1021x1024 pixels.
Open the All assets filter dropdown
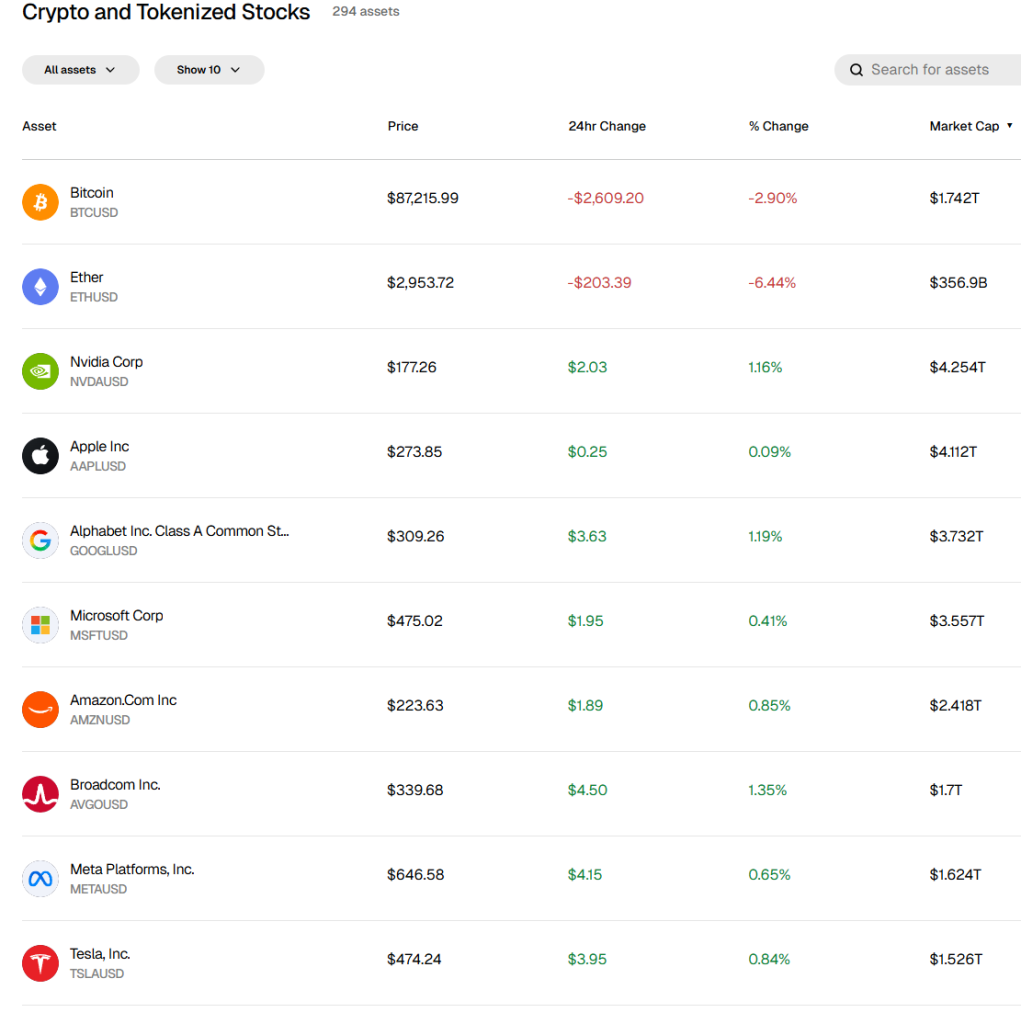tap(80, 70)
